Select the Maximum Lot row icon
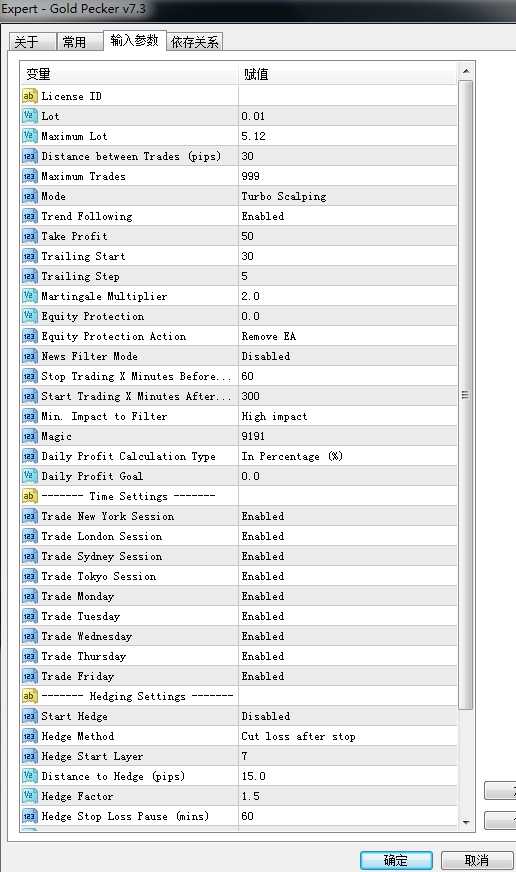Screen dimensions: 516x872 point(29,136)
